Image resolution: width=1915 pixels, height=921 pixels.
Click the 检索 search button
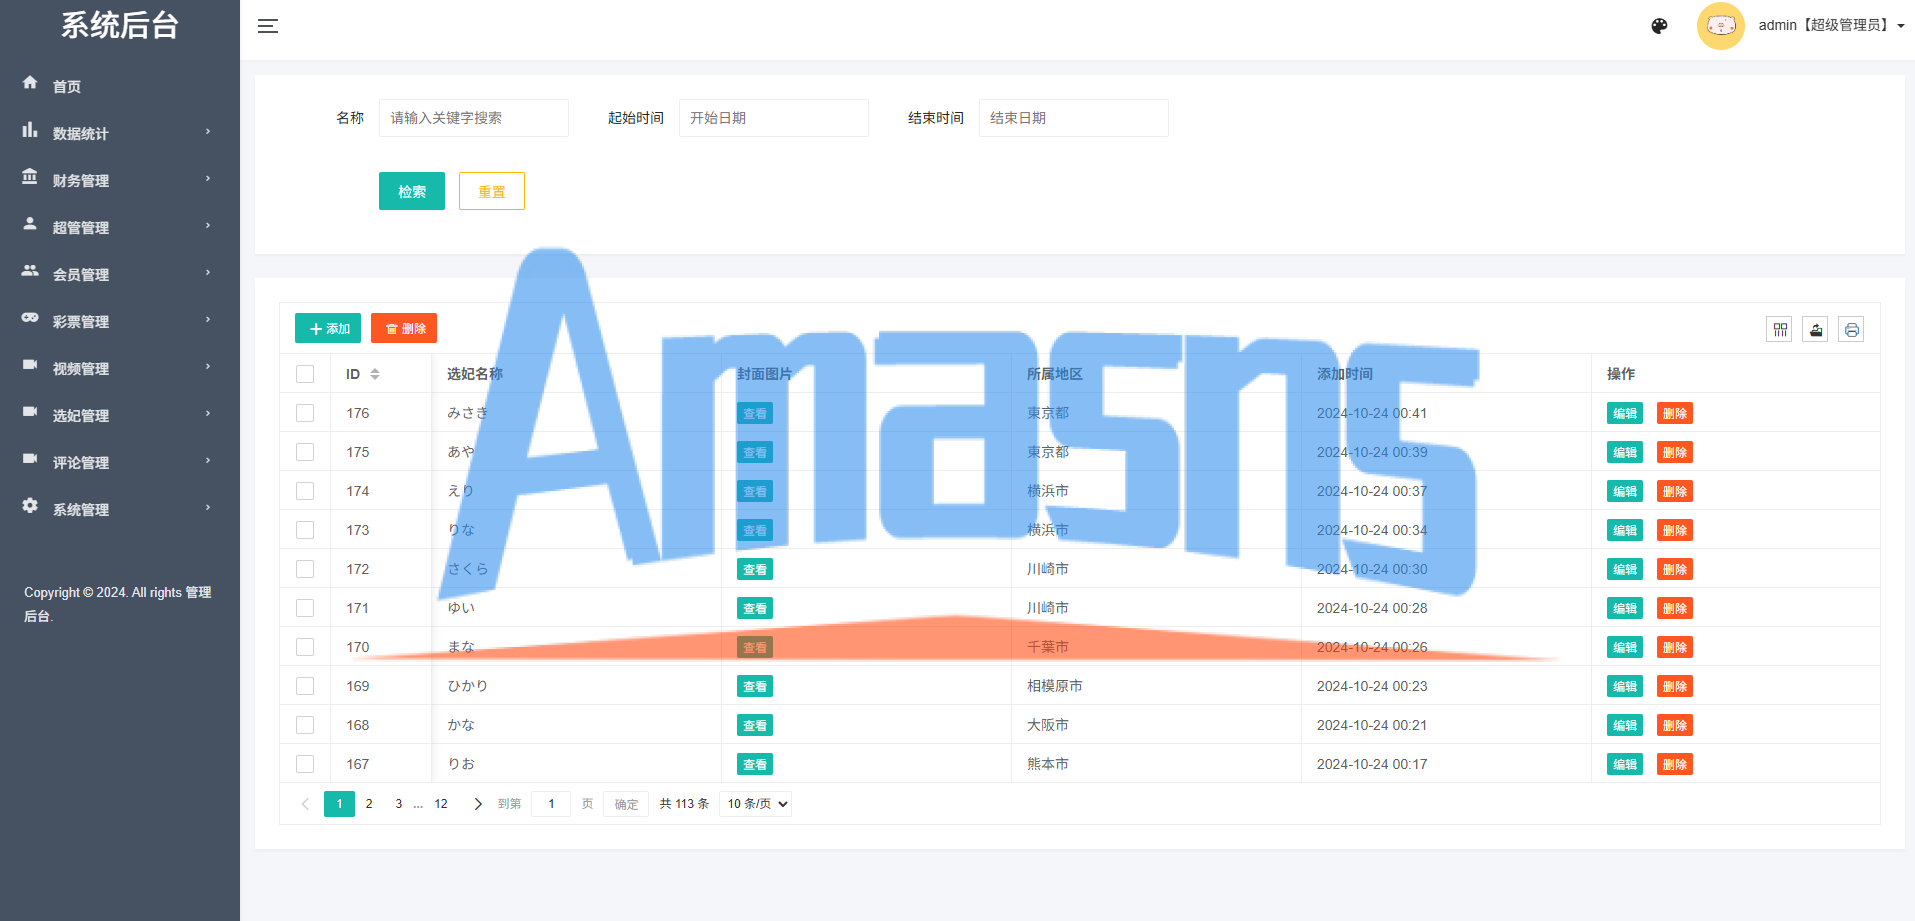[412, 191]
